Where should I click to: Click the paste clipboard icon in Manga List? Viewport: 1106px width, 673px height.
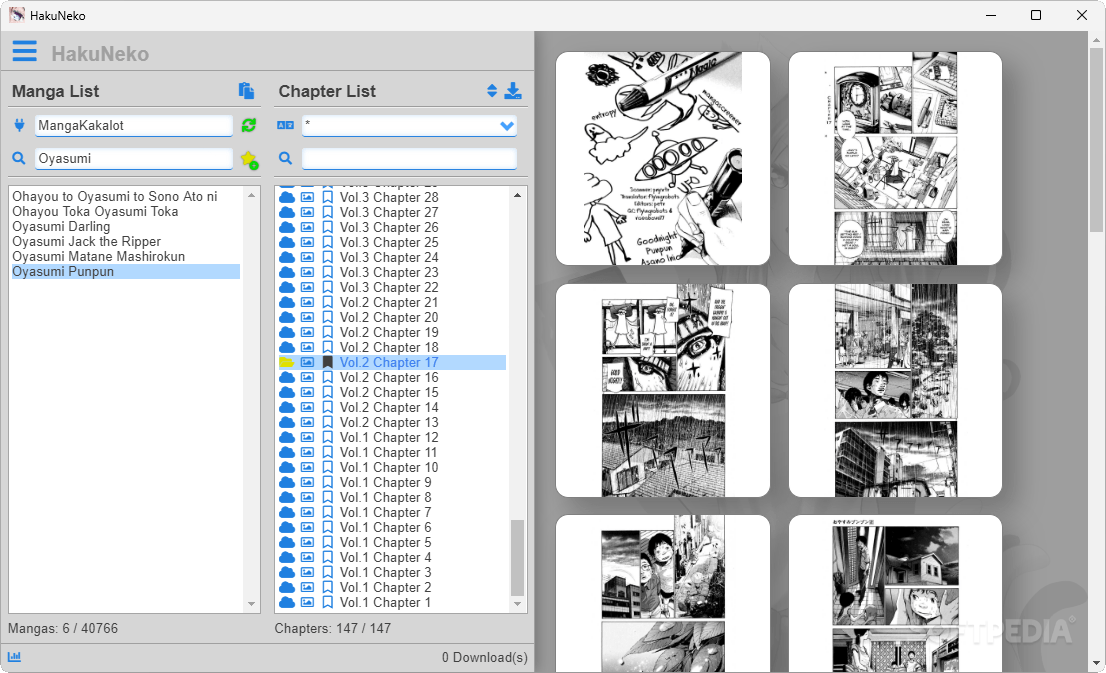click(245, 90)
